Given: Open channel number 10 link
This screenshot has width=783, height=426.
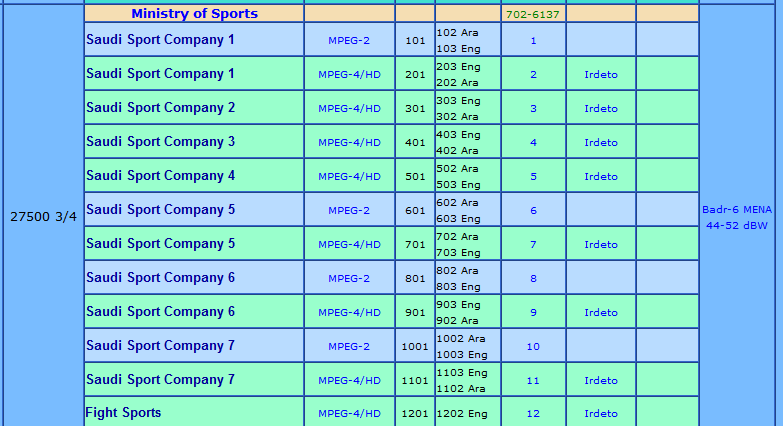Looking at the screenshot, I should (533, 347).
